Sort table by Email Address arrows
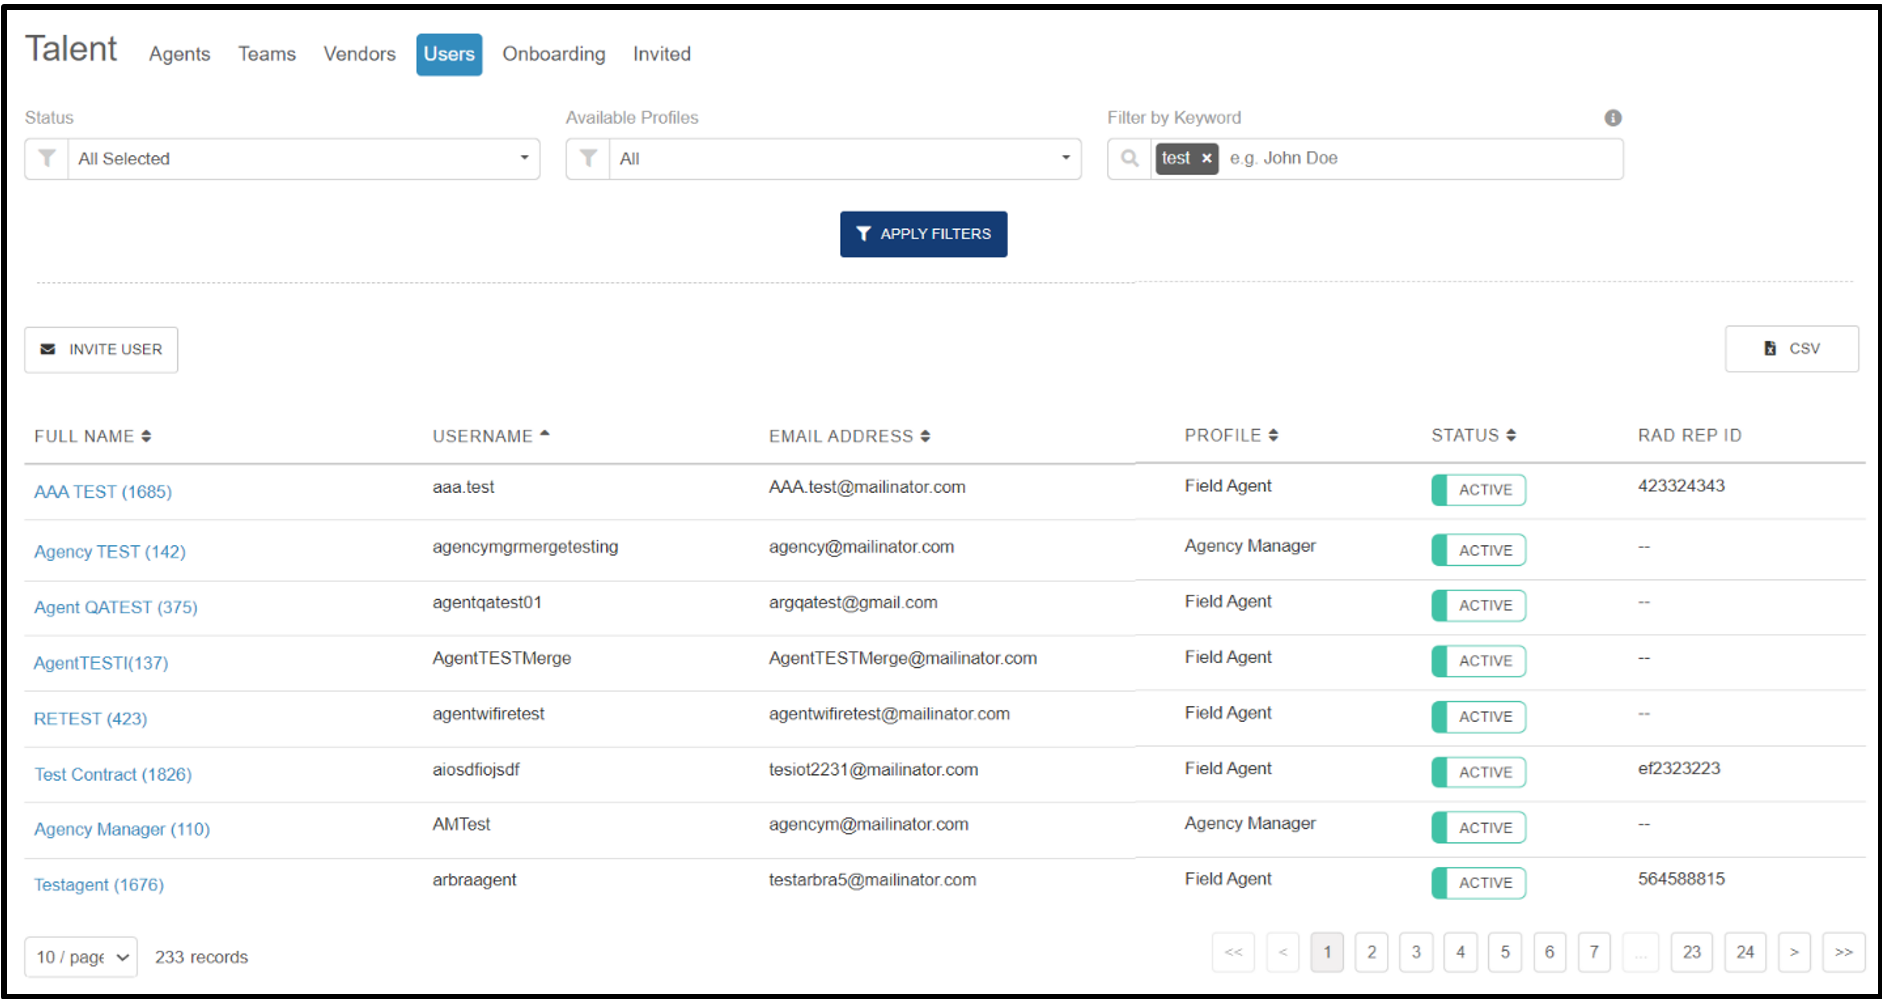 (925, 436)
